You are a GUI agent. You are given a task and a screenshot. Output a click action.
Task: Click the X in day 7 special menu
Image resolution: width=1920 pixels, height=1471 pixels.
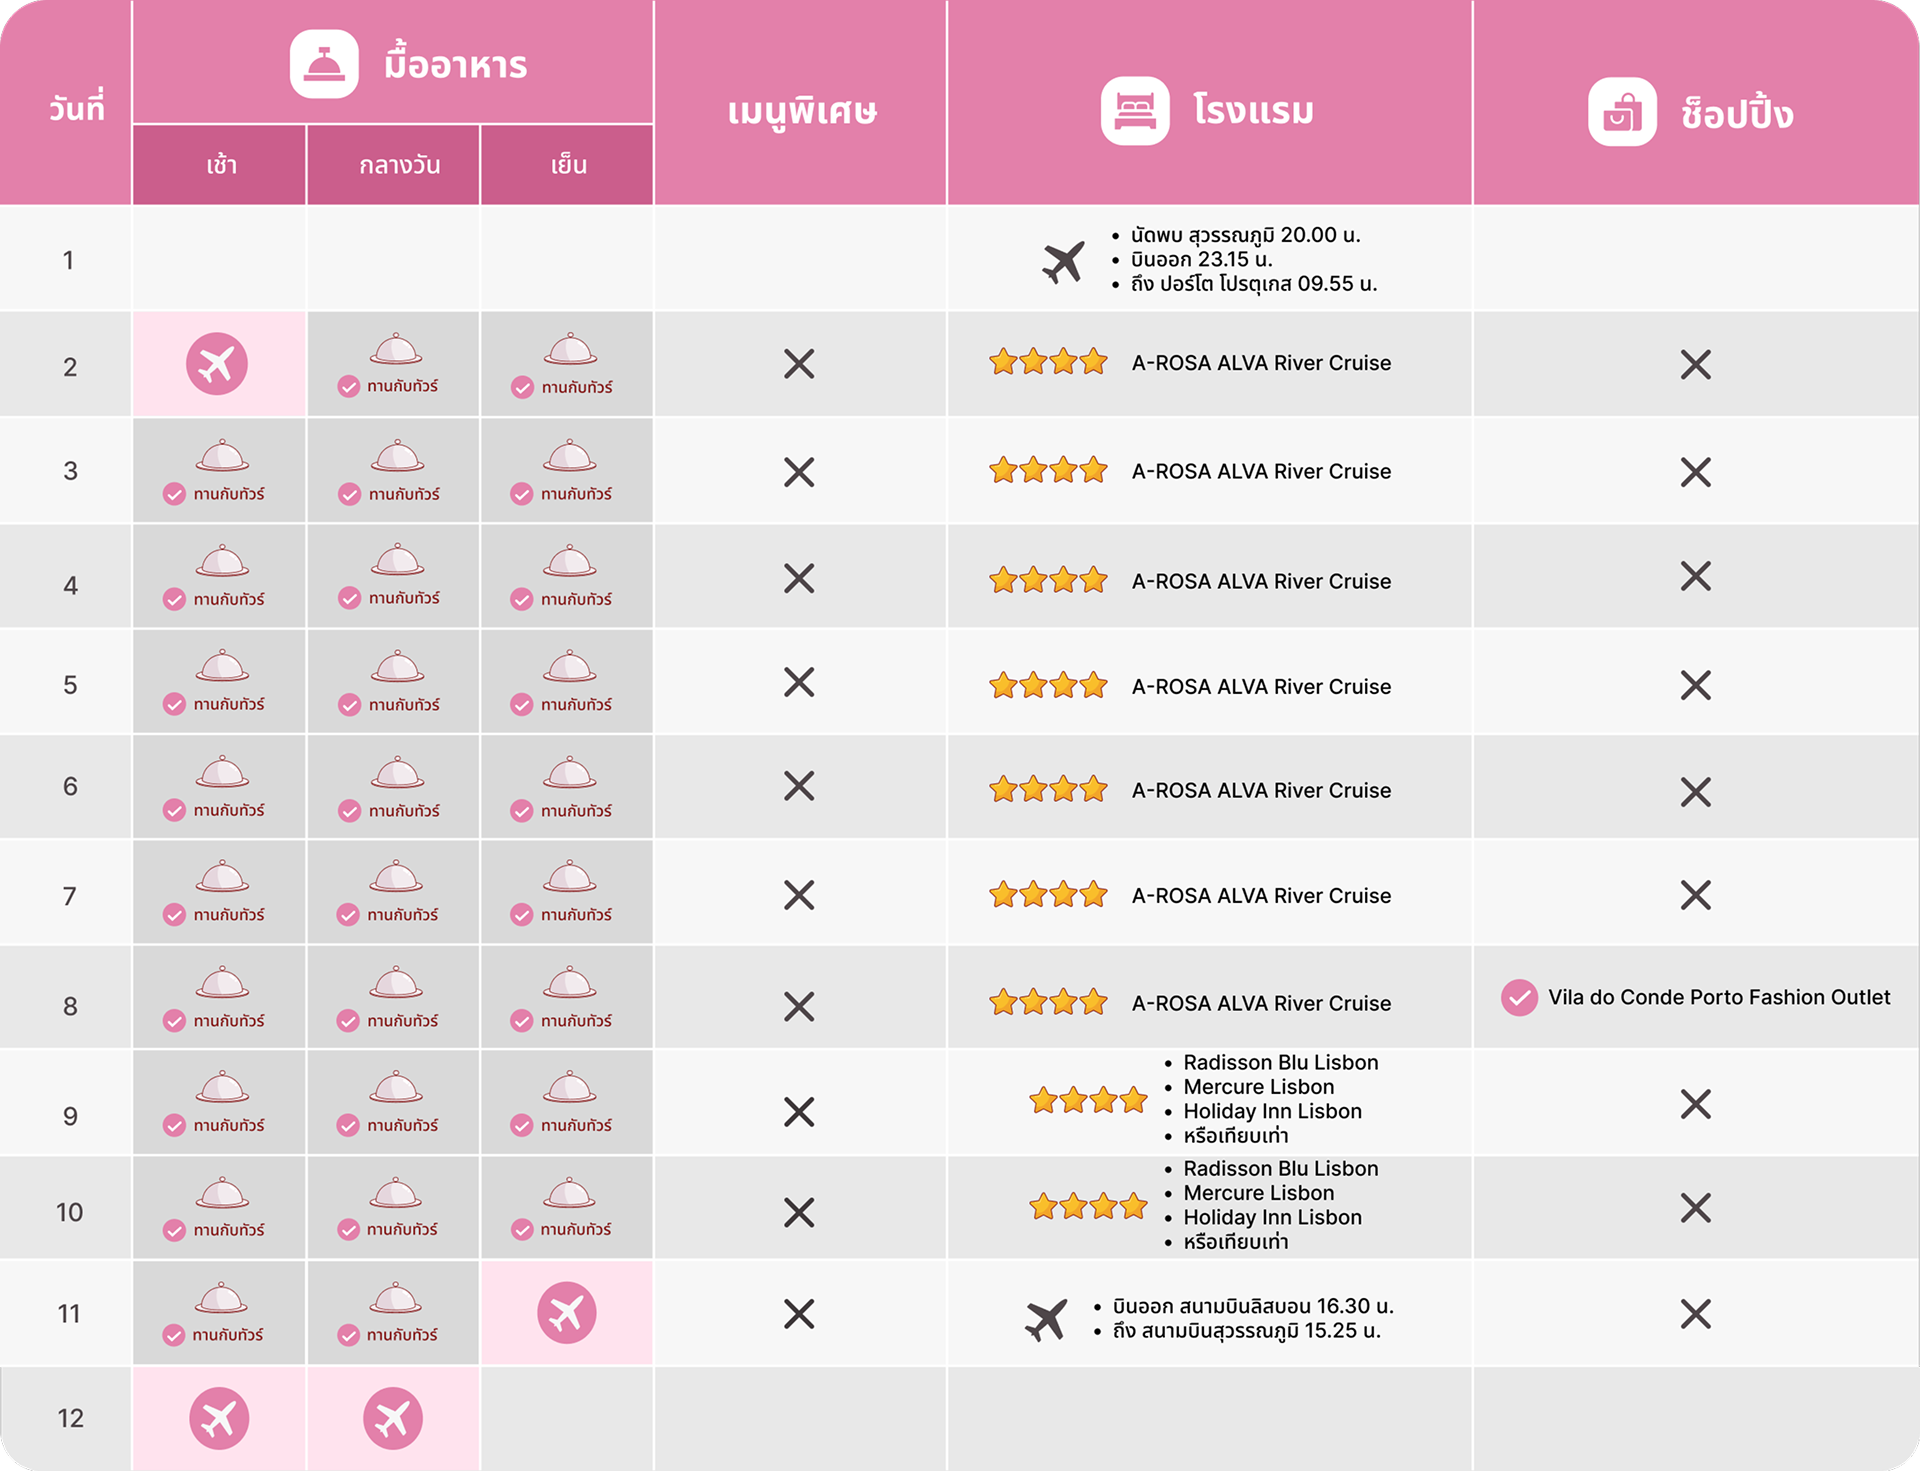(x=799, y=895)
